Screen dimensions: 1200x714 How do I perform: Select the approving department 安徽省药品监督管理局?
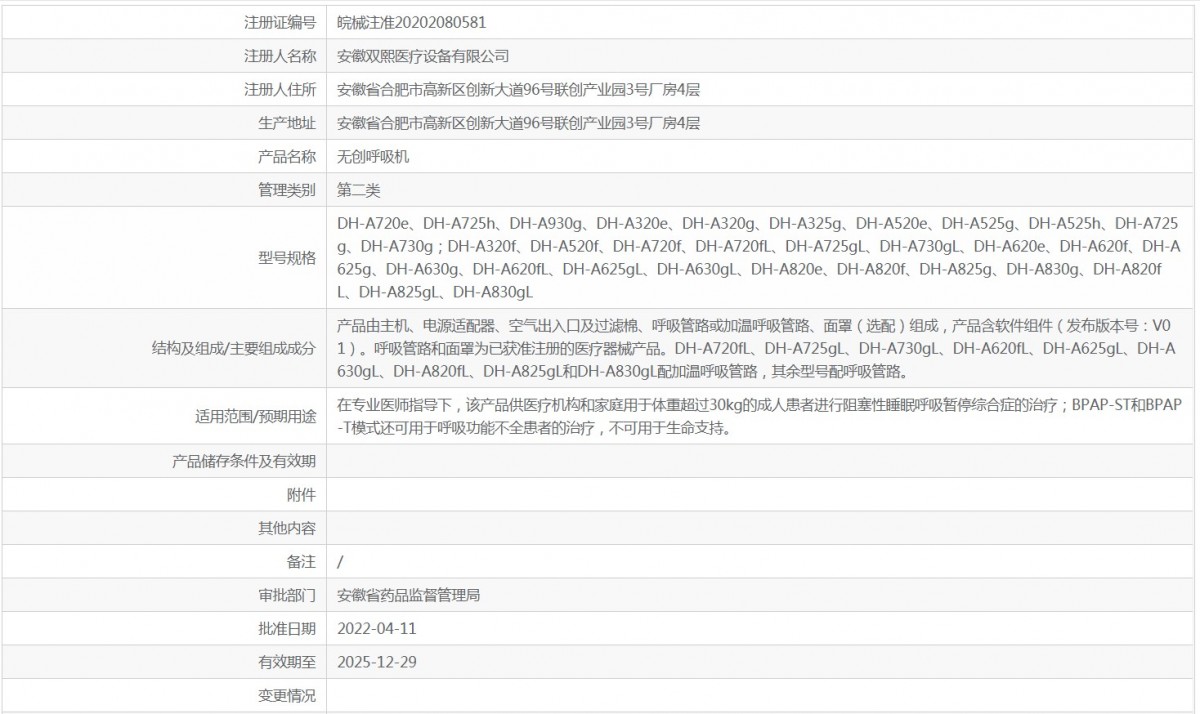(x=409, y=595)
